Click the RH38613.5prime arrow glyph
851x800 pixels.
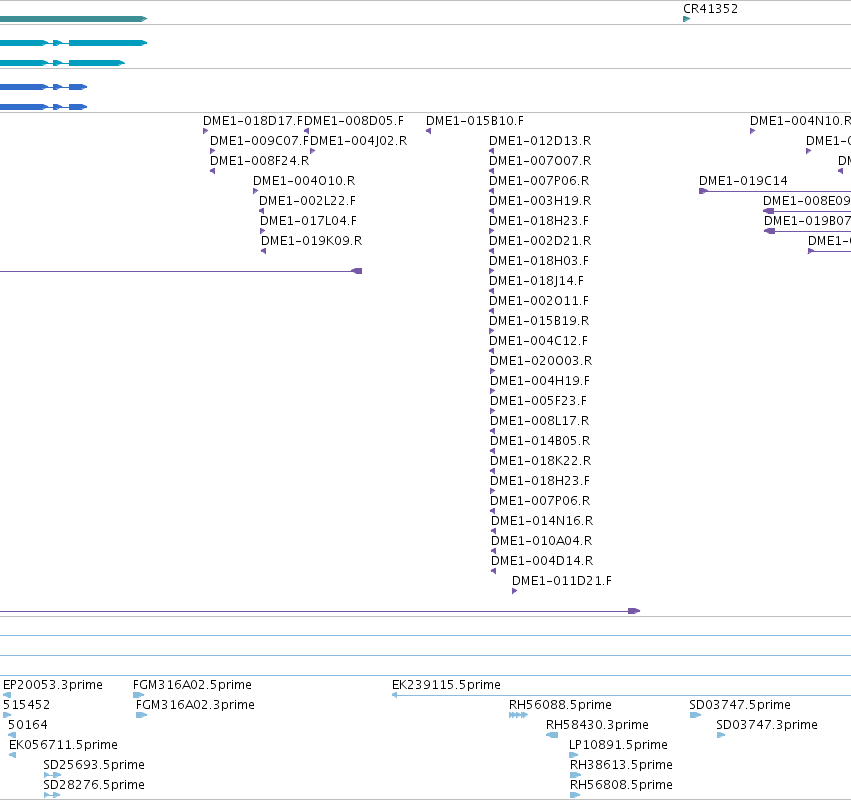[575, 775]
